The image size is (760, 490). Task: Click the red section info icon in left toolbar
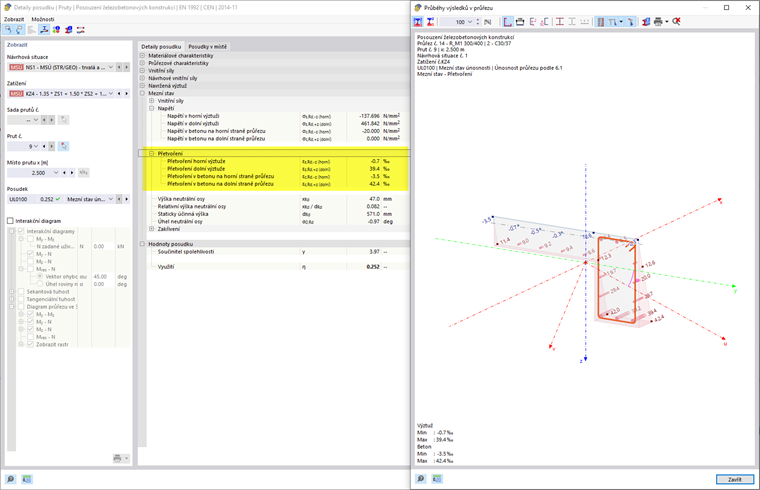point(68,30)
